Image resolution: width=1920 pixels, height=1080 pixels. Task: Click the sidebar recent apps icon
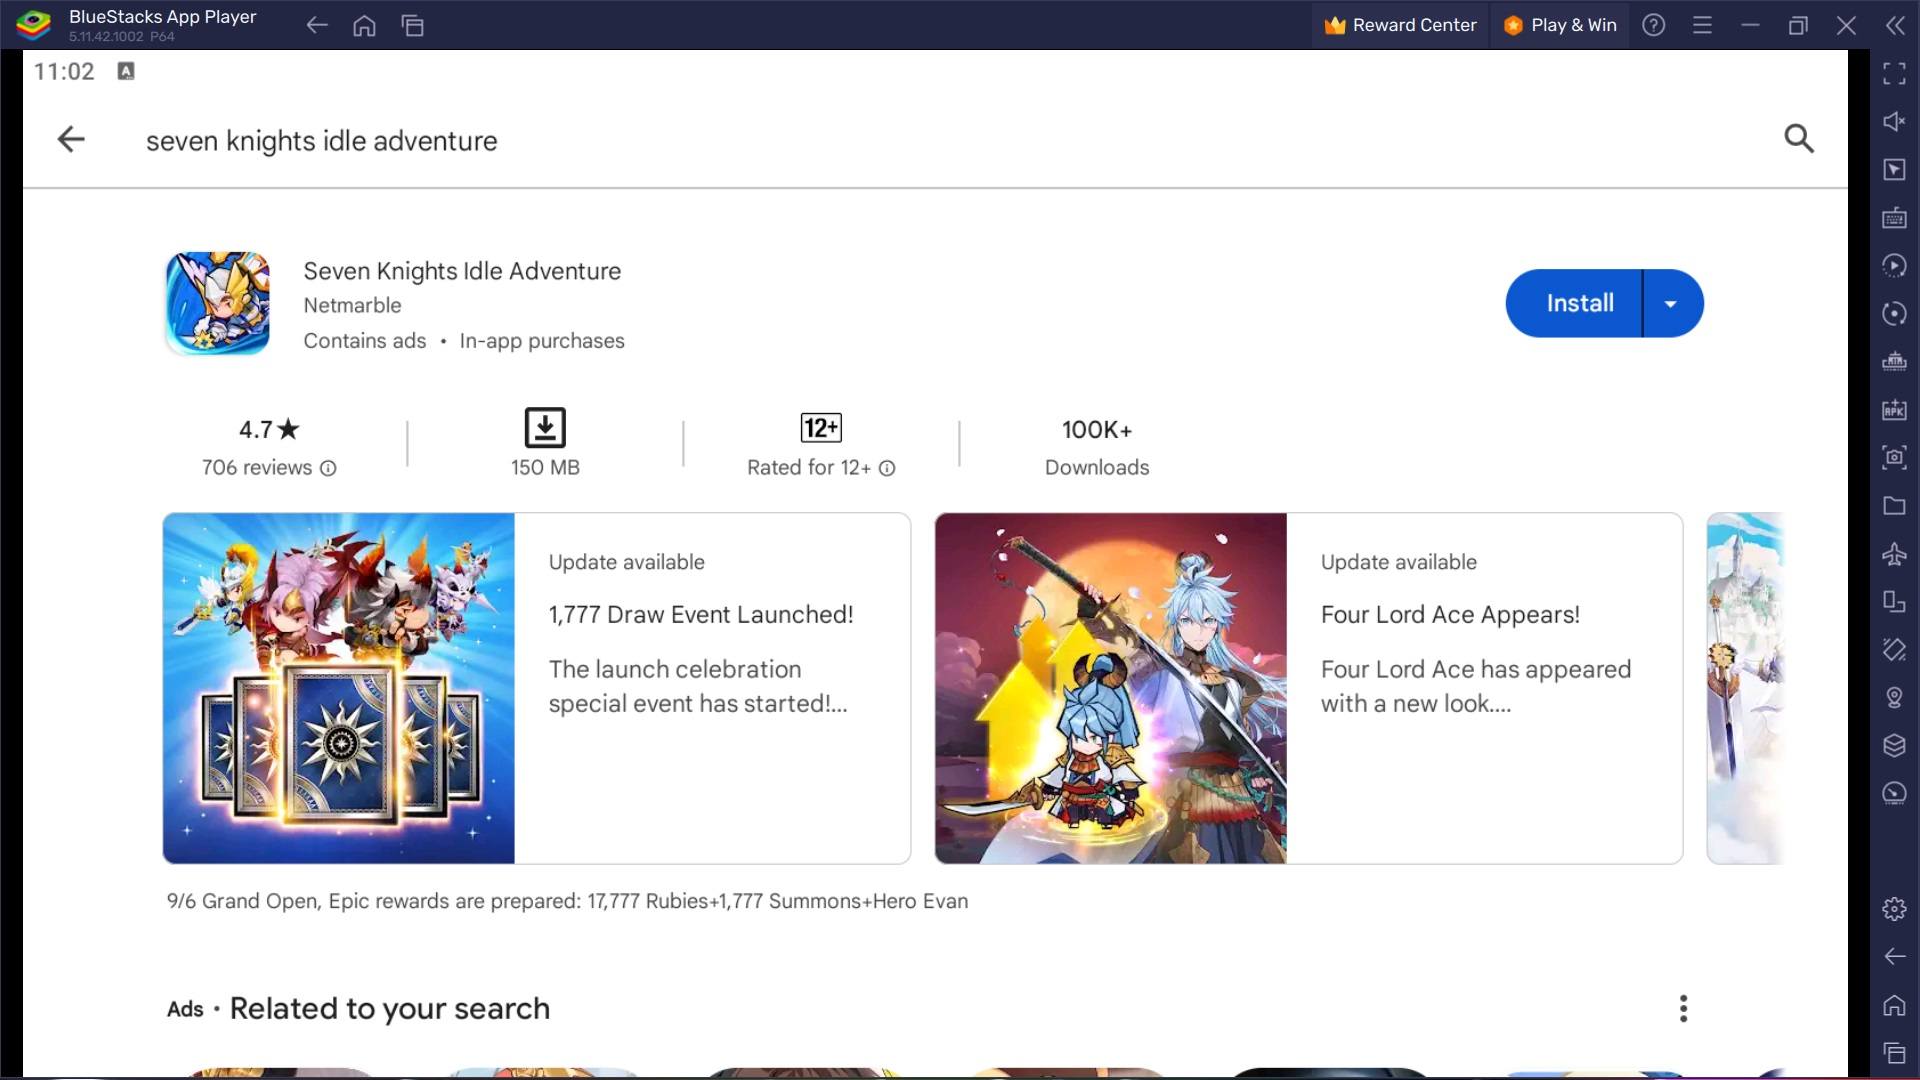coord(1894,1052)
